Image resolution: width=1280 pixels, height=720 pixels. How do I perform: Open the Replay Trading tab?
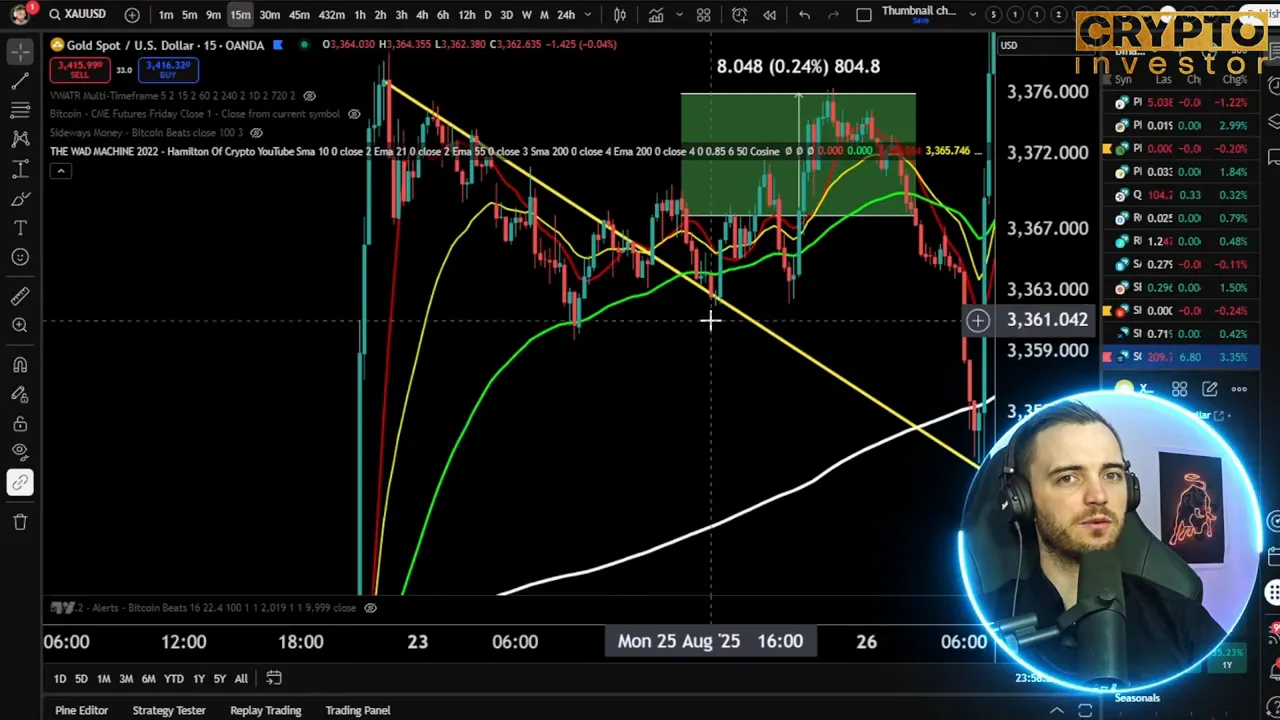(265, 710)
